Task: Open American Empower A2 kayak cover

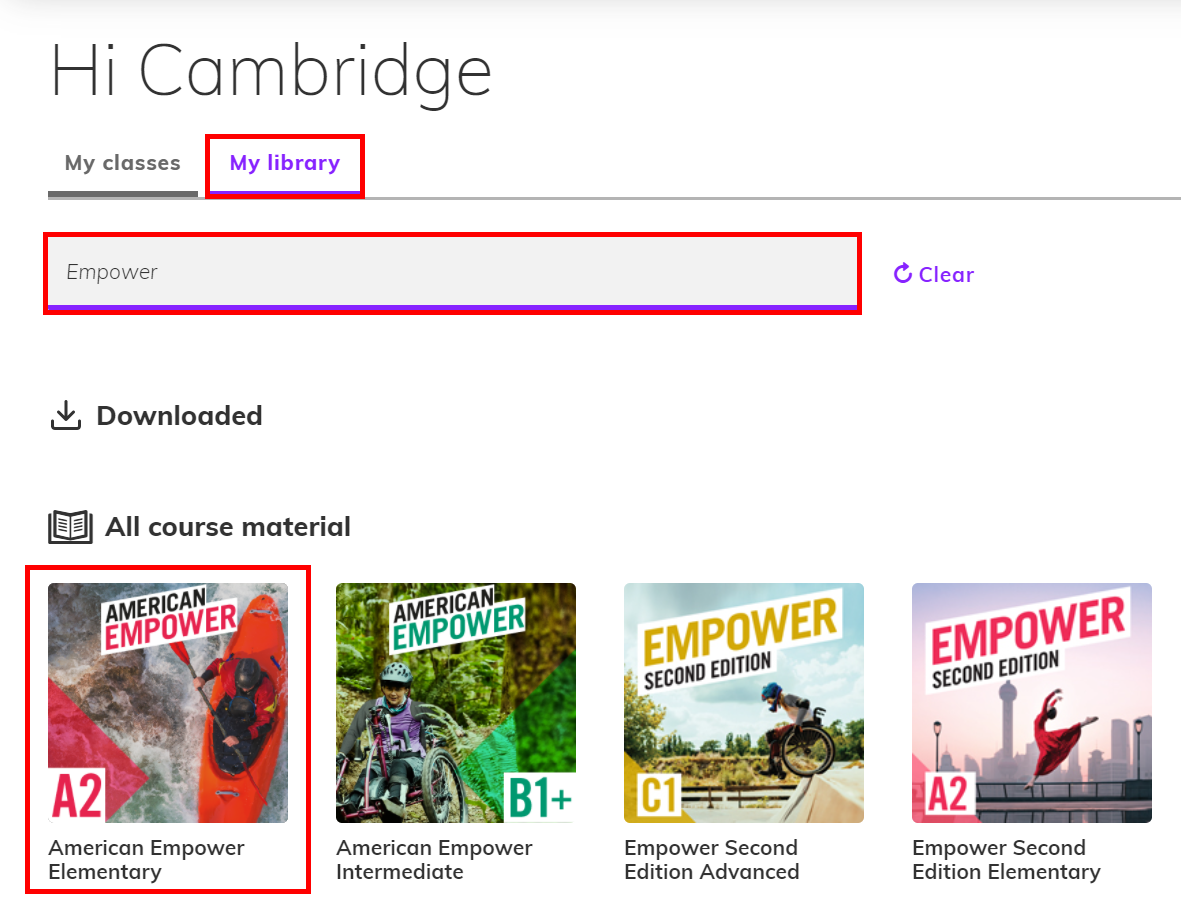Action: pos(168,703)
